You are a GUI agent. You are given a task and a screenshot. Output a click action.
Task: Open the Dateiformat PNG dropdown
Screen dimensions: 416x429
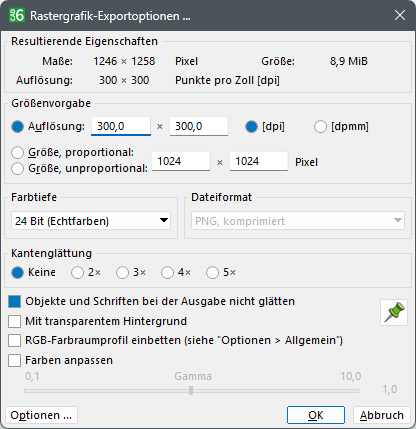(x=298, y=220)
